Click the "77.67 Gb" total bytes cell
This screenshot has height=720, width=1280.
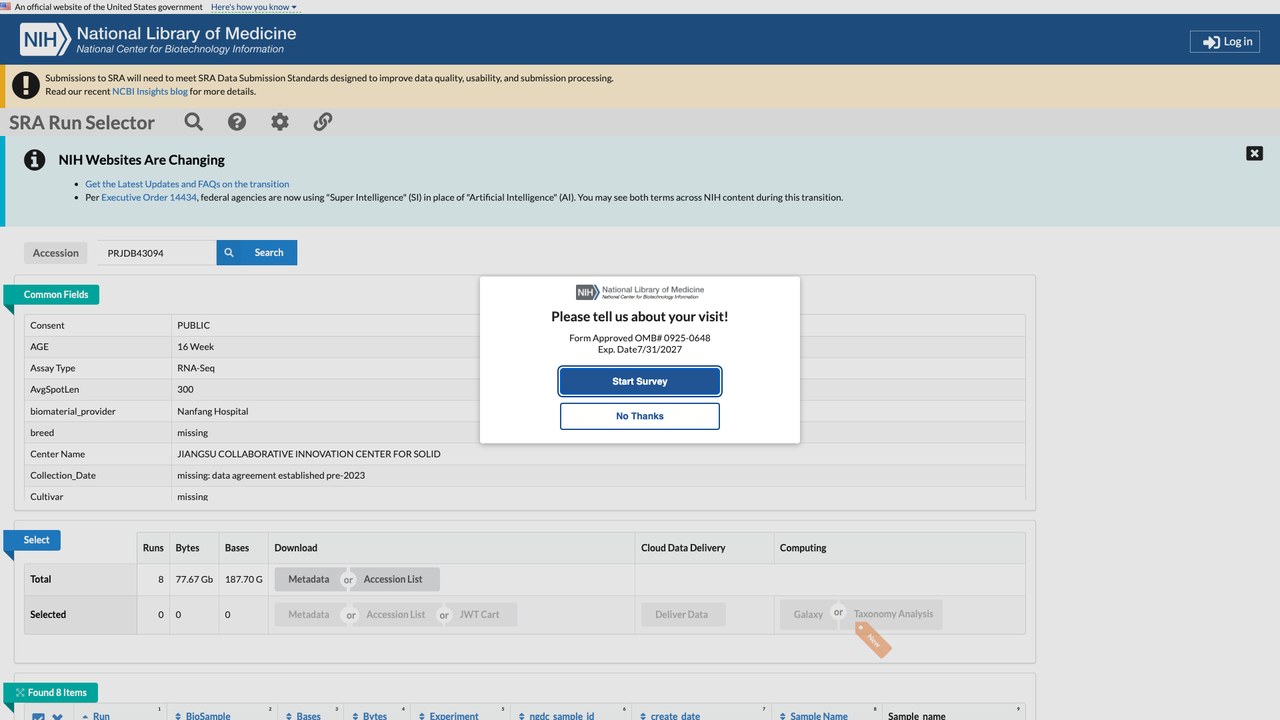[x=194, y=579]
